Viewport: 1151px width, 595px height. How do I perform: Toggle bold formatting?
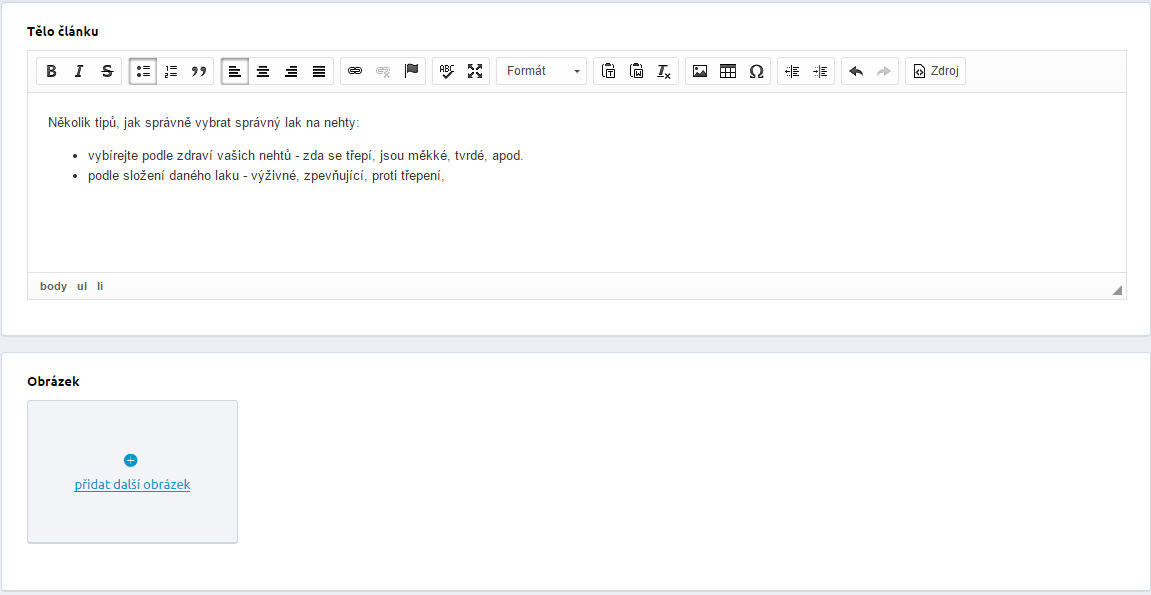click(x=51, y=71)
